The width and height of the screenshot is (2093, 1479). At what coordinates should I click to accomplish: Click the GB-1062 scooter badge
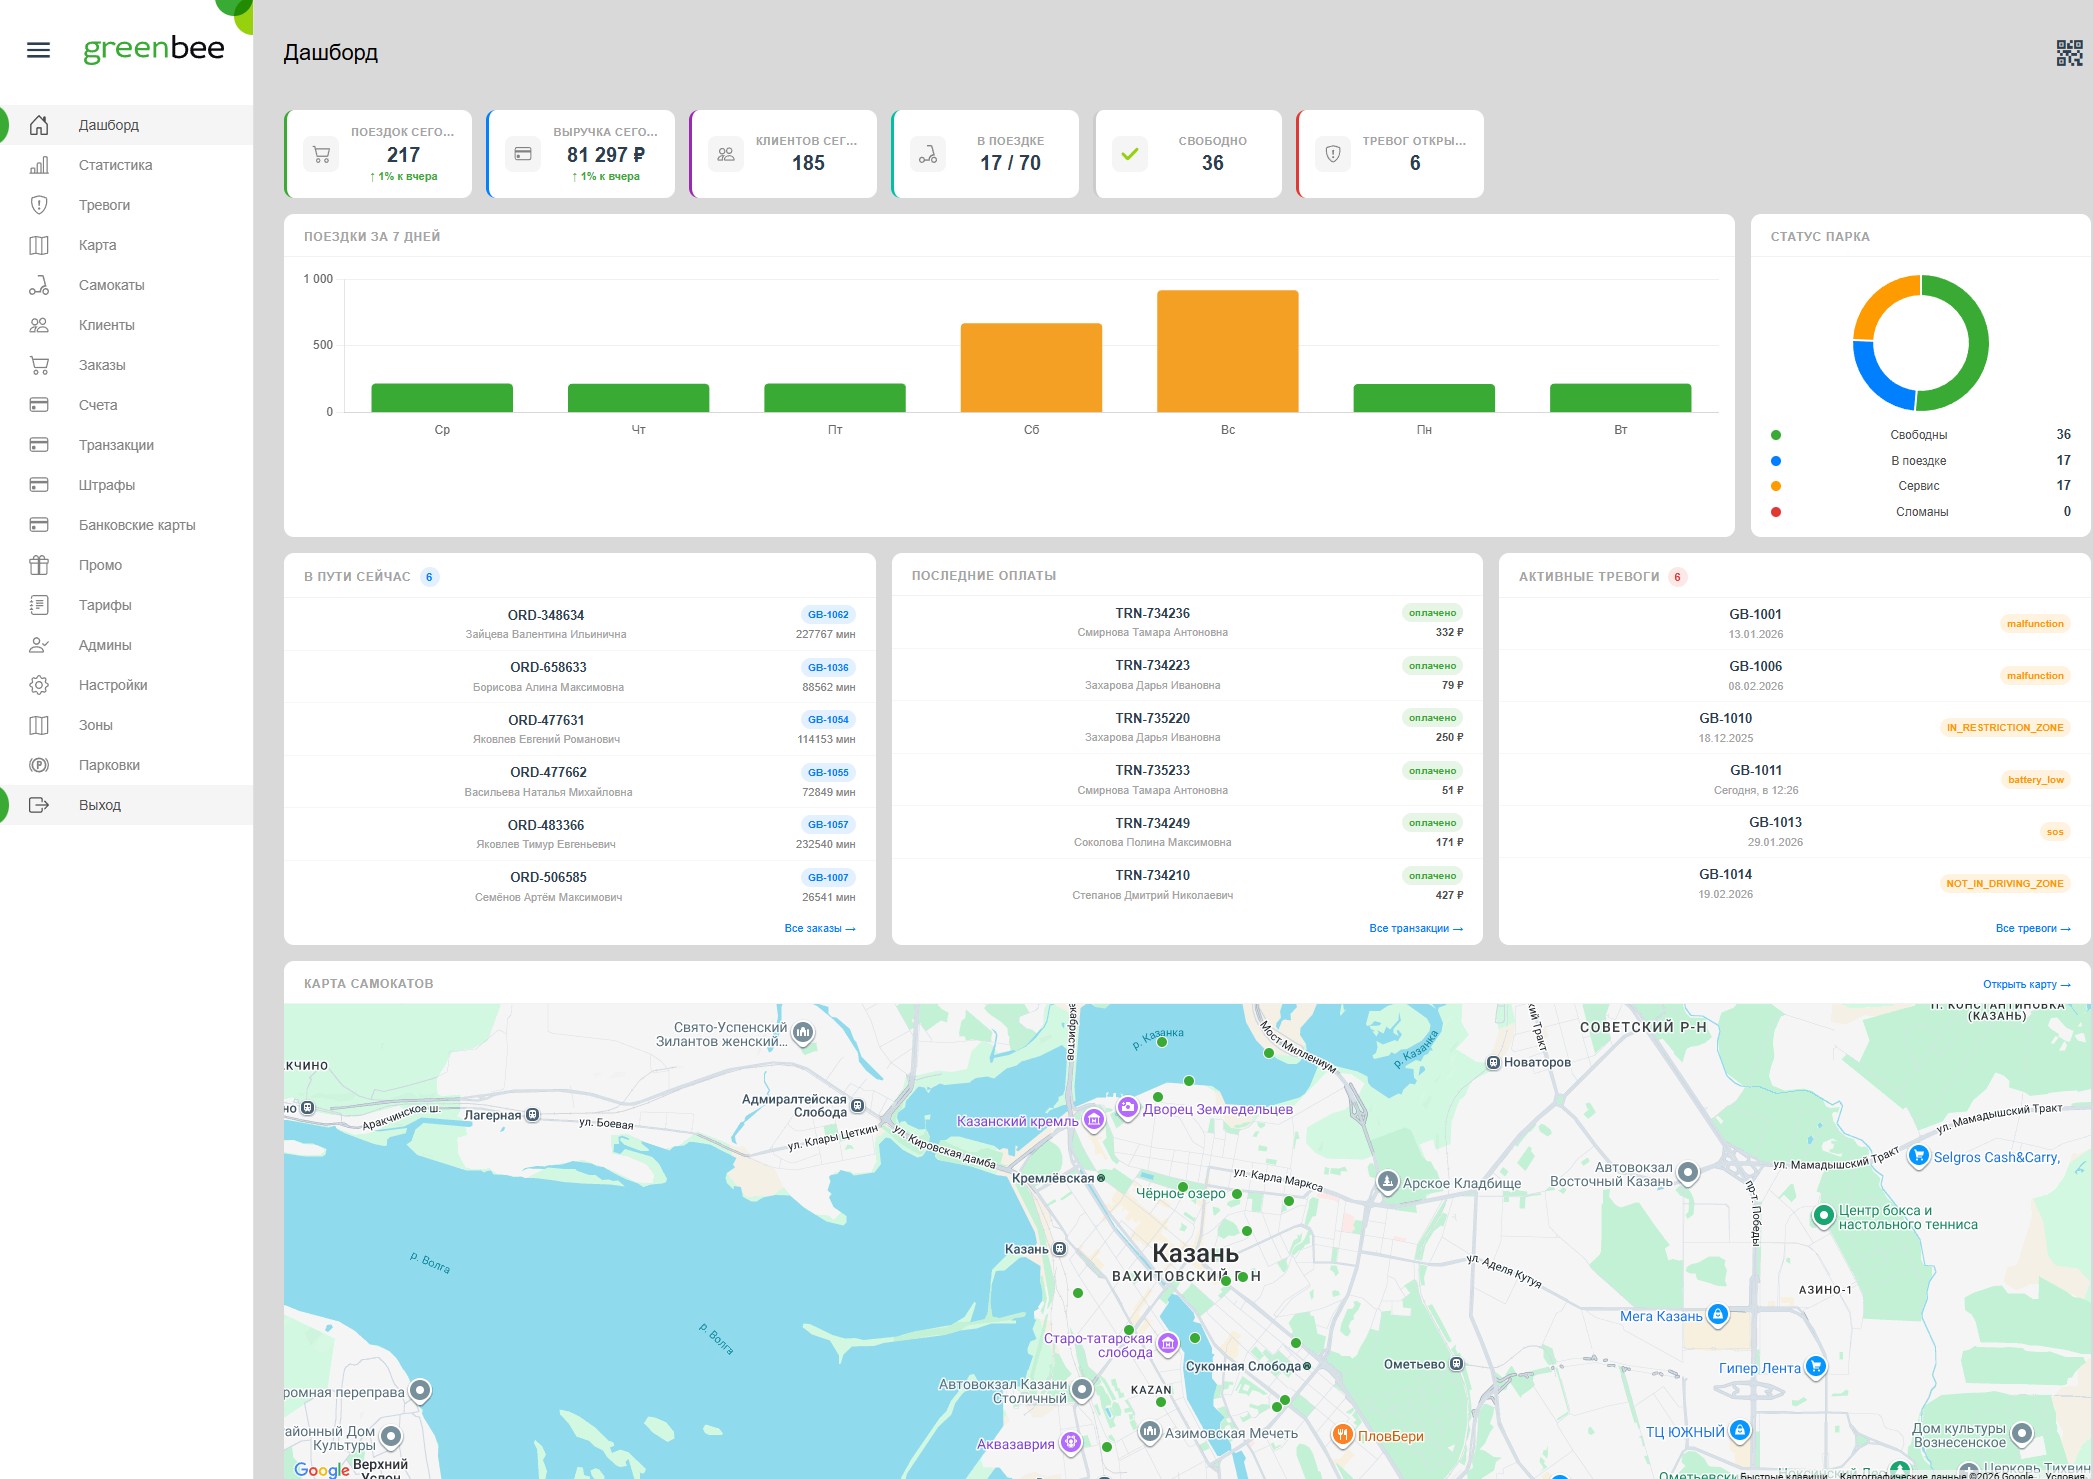[828, 615]
